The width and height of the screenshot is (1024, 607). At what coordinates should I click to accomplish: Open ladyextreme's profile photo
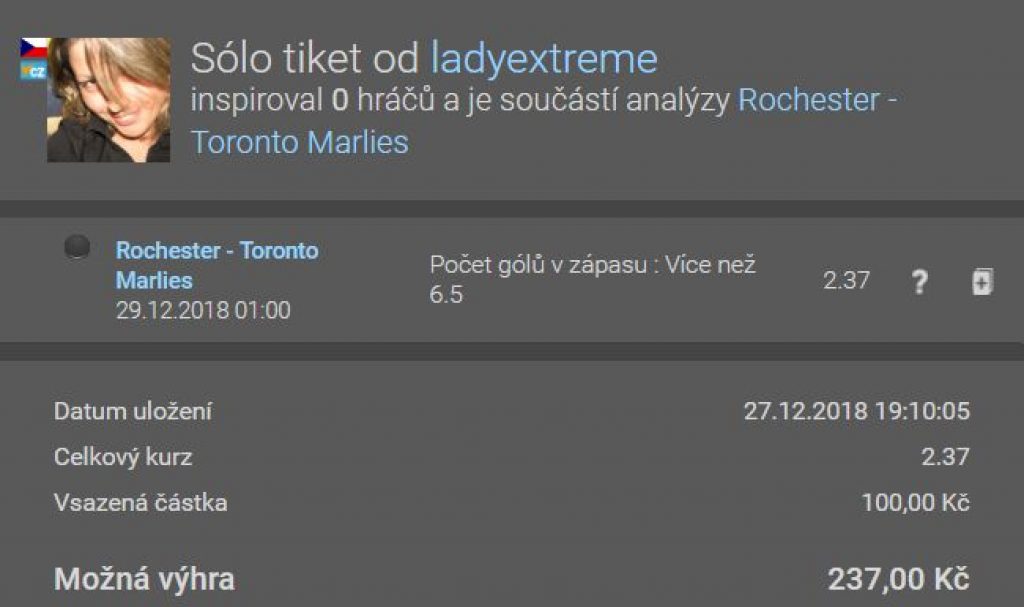tap(108, 100)
